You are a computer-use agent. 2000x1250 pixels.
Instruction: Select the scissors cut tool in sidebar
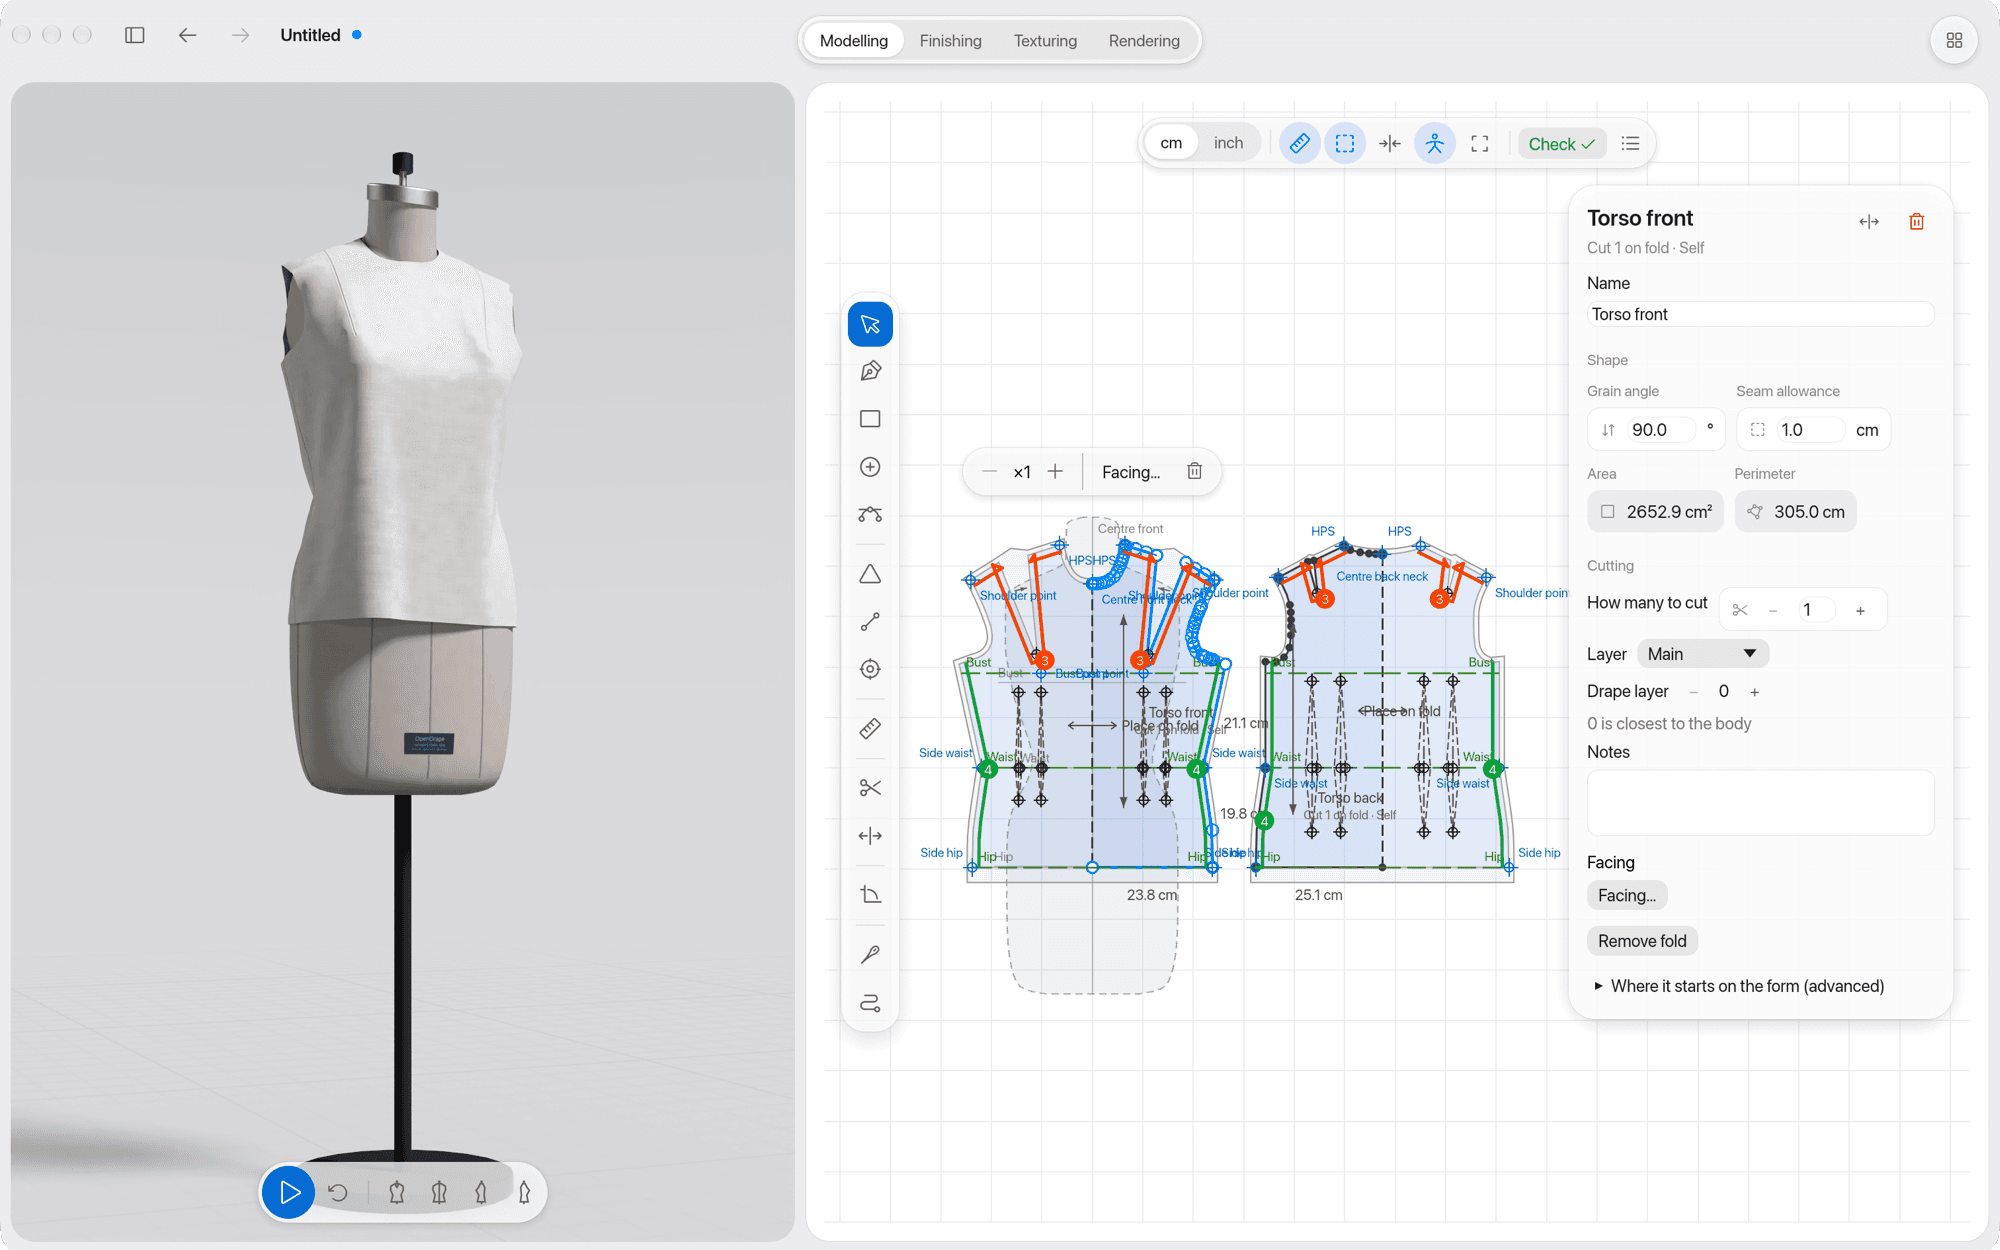coord(870,788)
